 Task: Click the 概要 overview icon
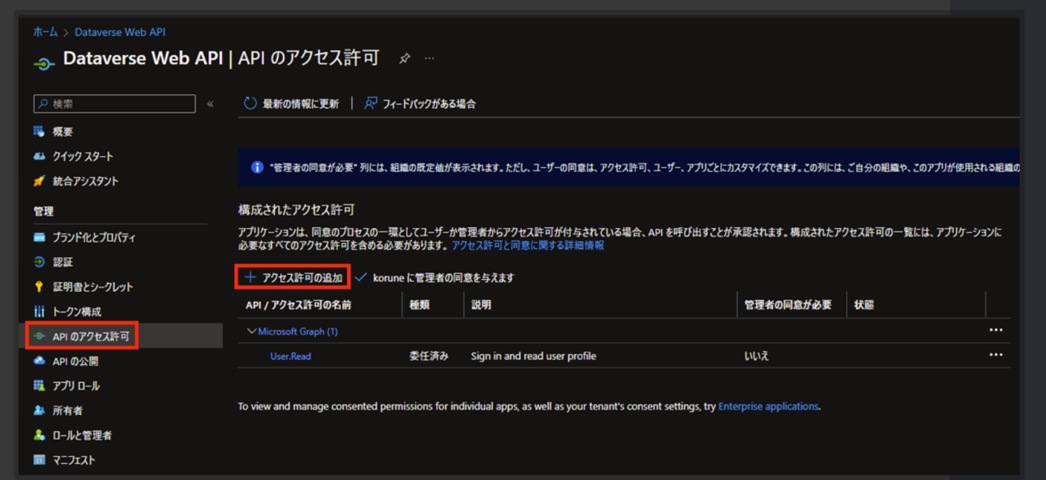(39, 132)
